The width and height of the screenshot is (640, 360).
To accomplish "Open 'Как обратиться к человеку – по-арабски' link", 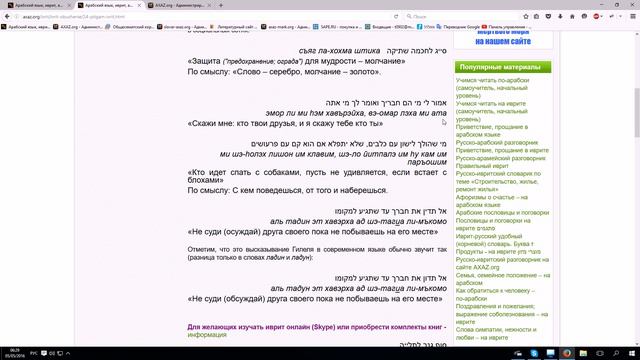I will [495, 294].
